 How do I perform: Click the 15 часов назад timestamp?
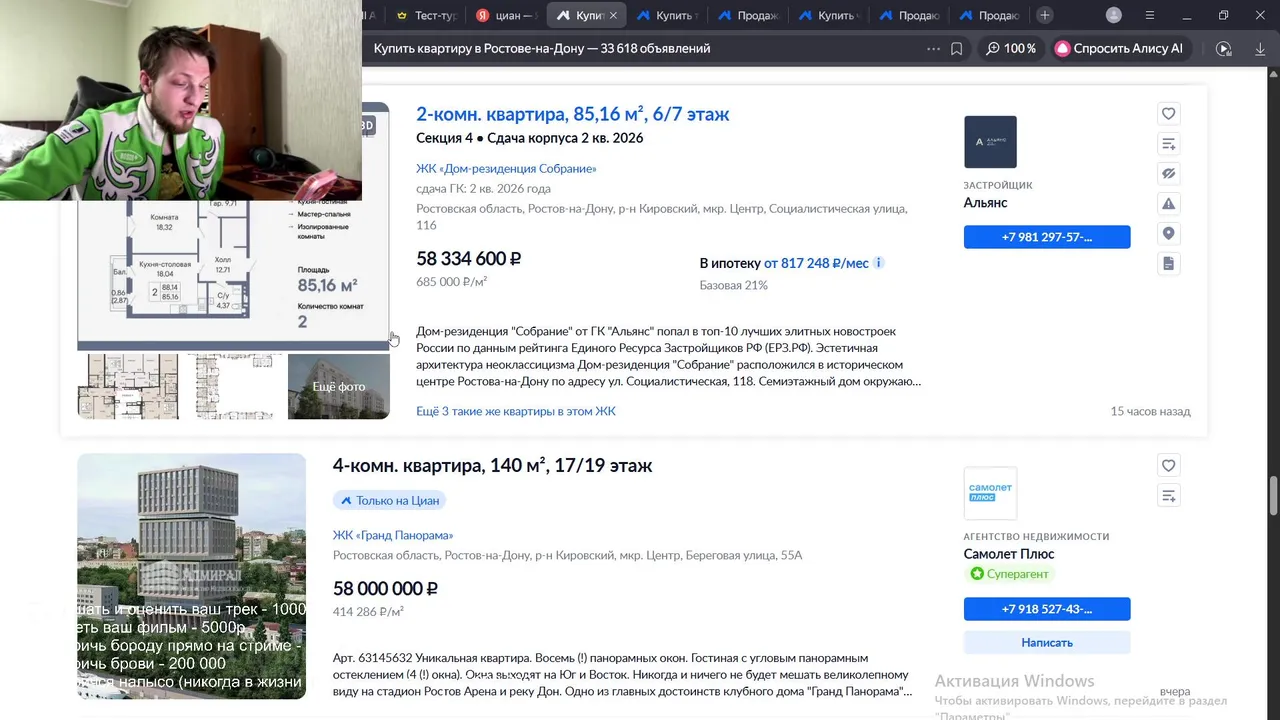pyautogui.click(x=1150, y=411)
